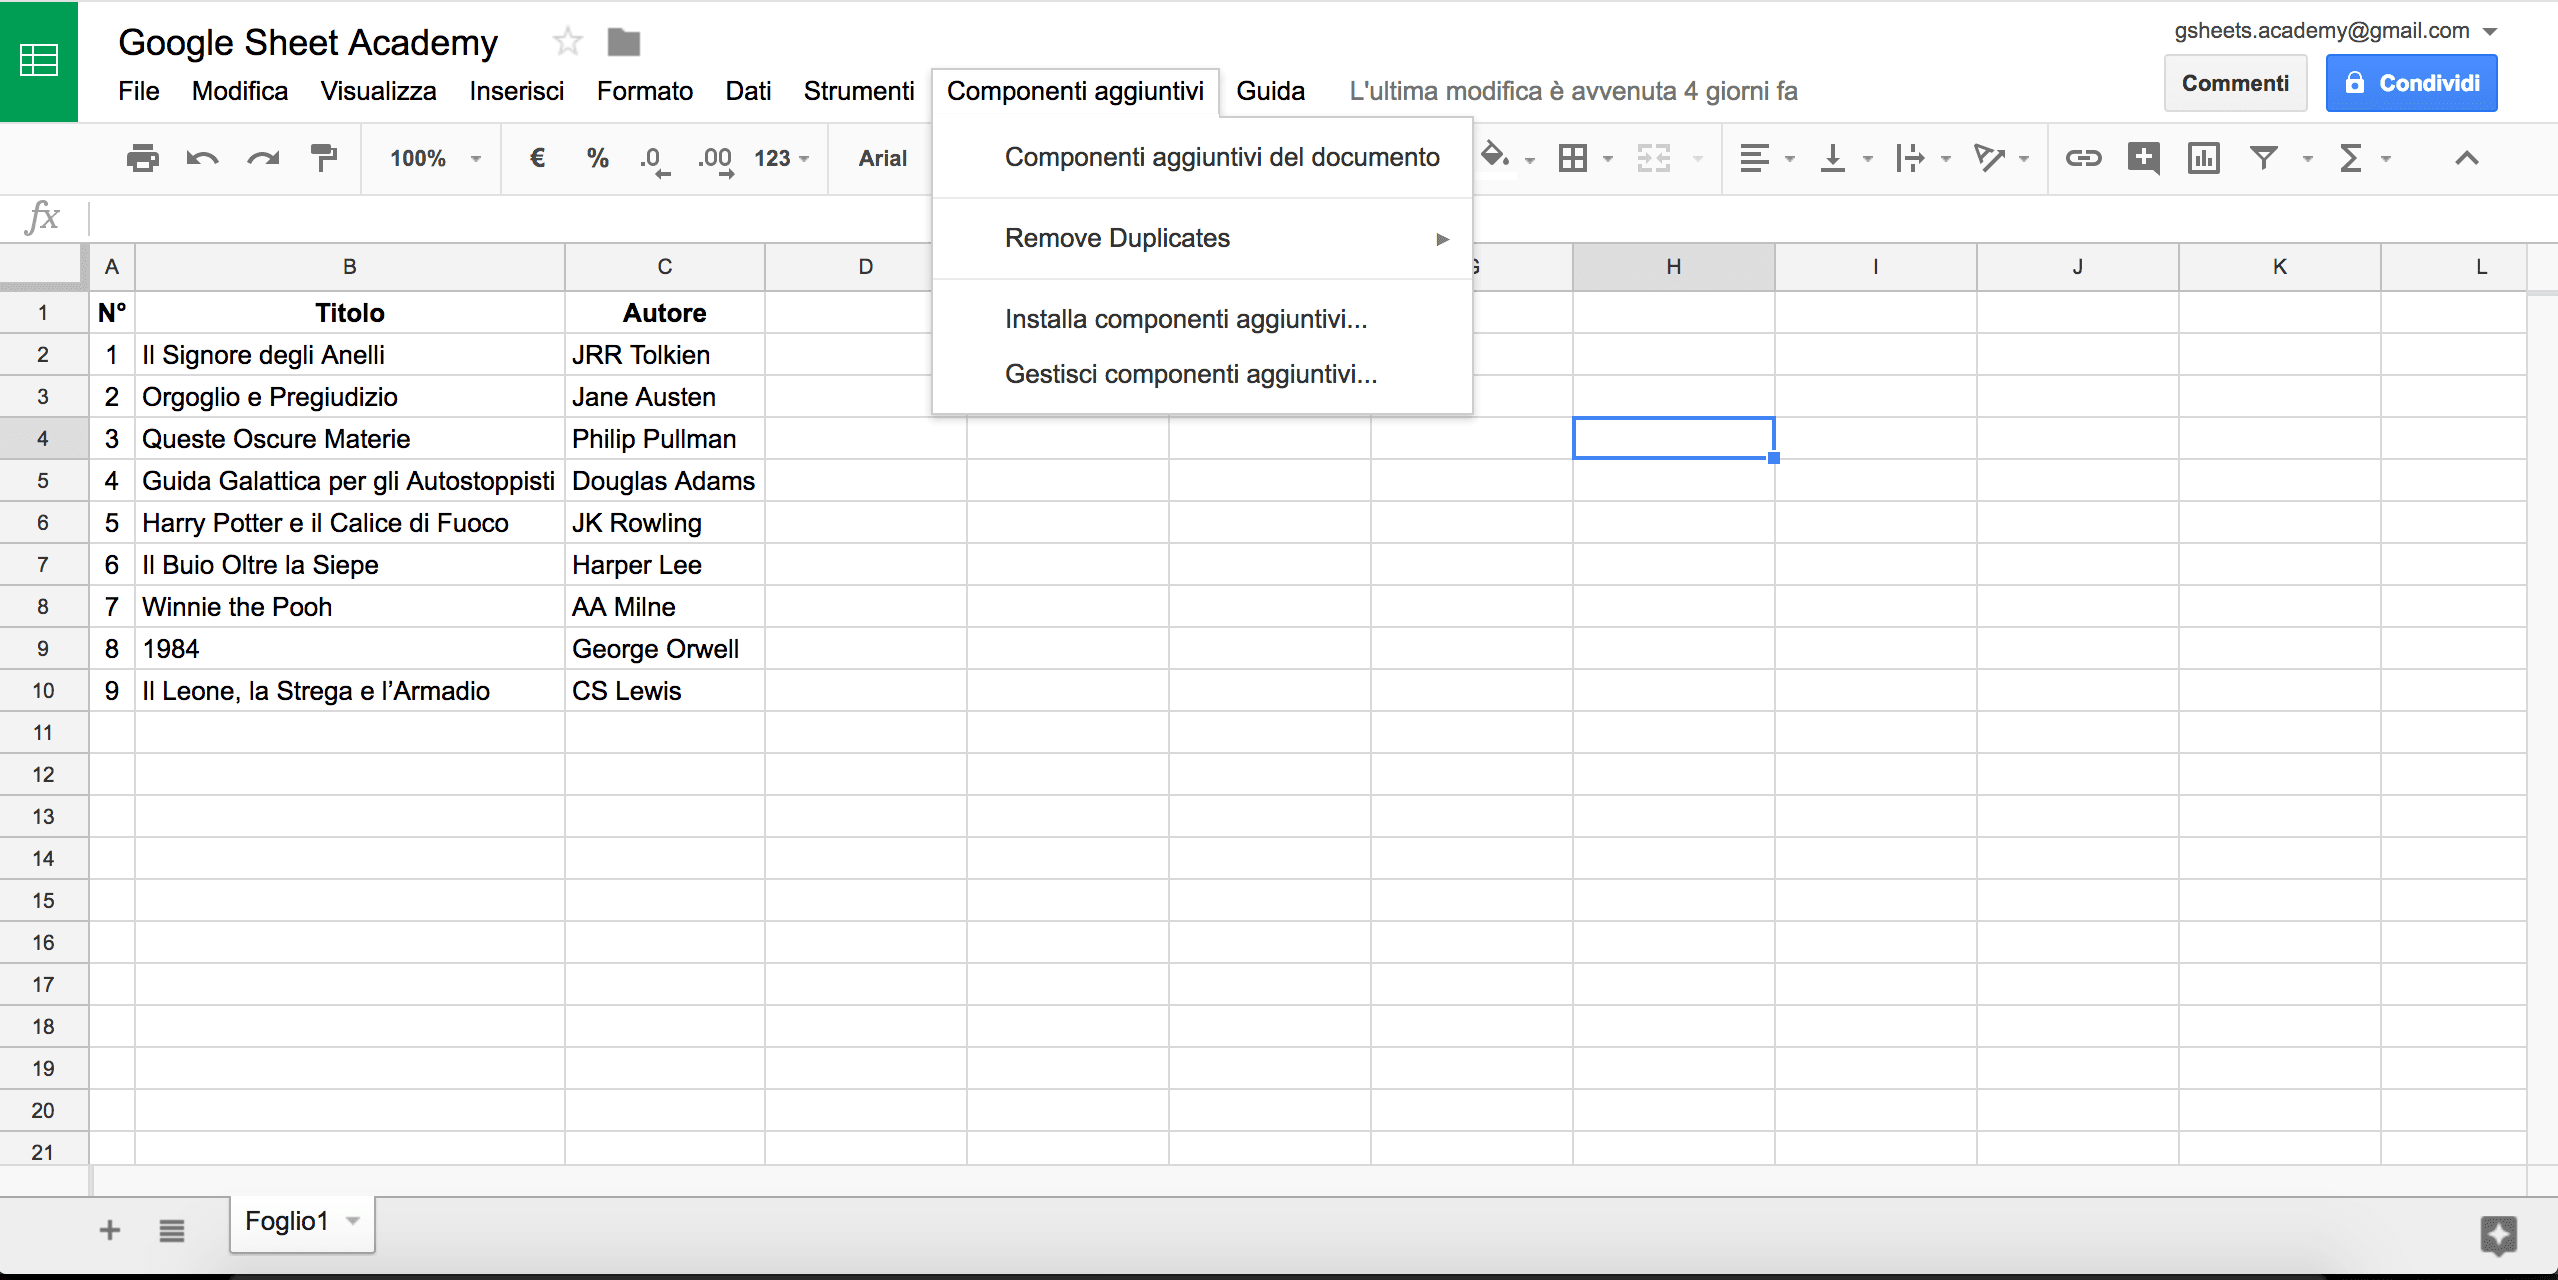Undo the last action
Viewport: 2558px width, 1280px height.
pos(202,158)
